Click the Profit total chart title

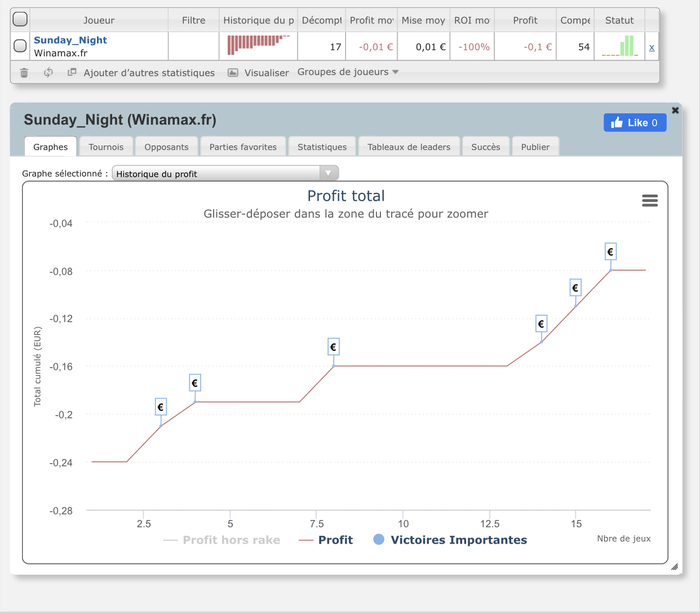pos(346,196)
